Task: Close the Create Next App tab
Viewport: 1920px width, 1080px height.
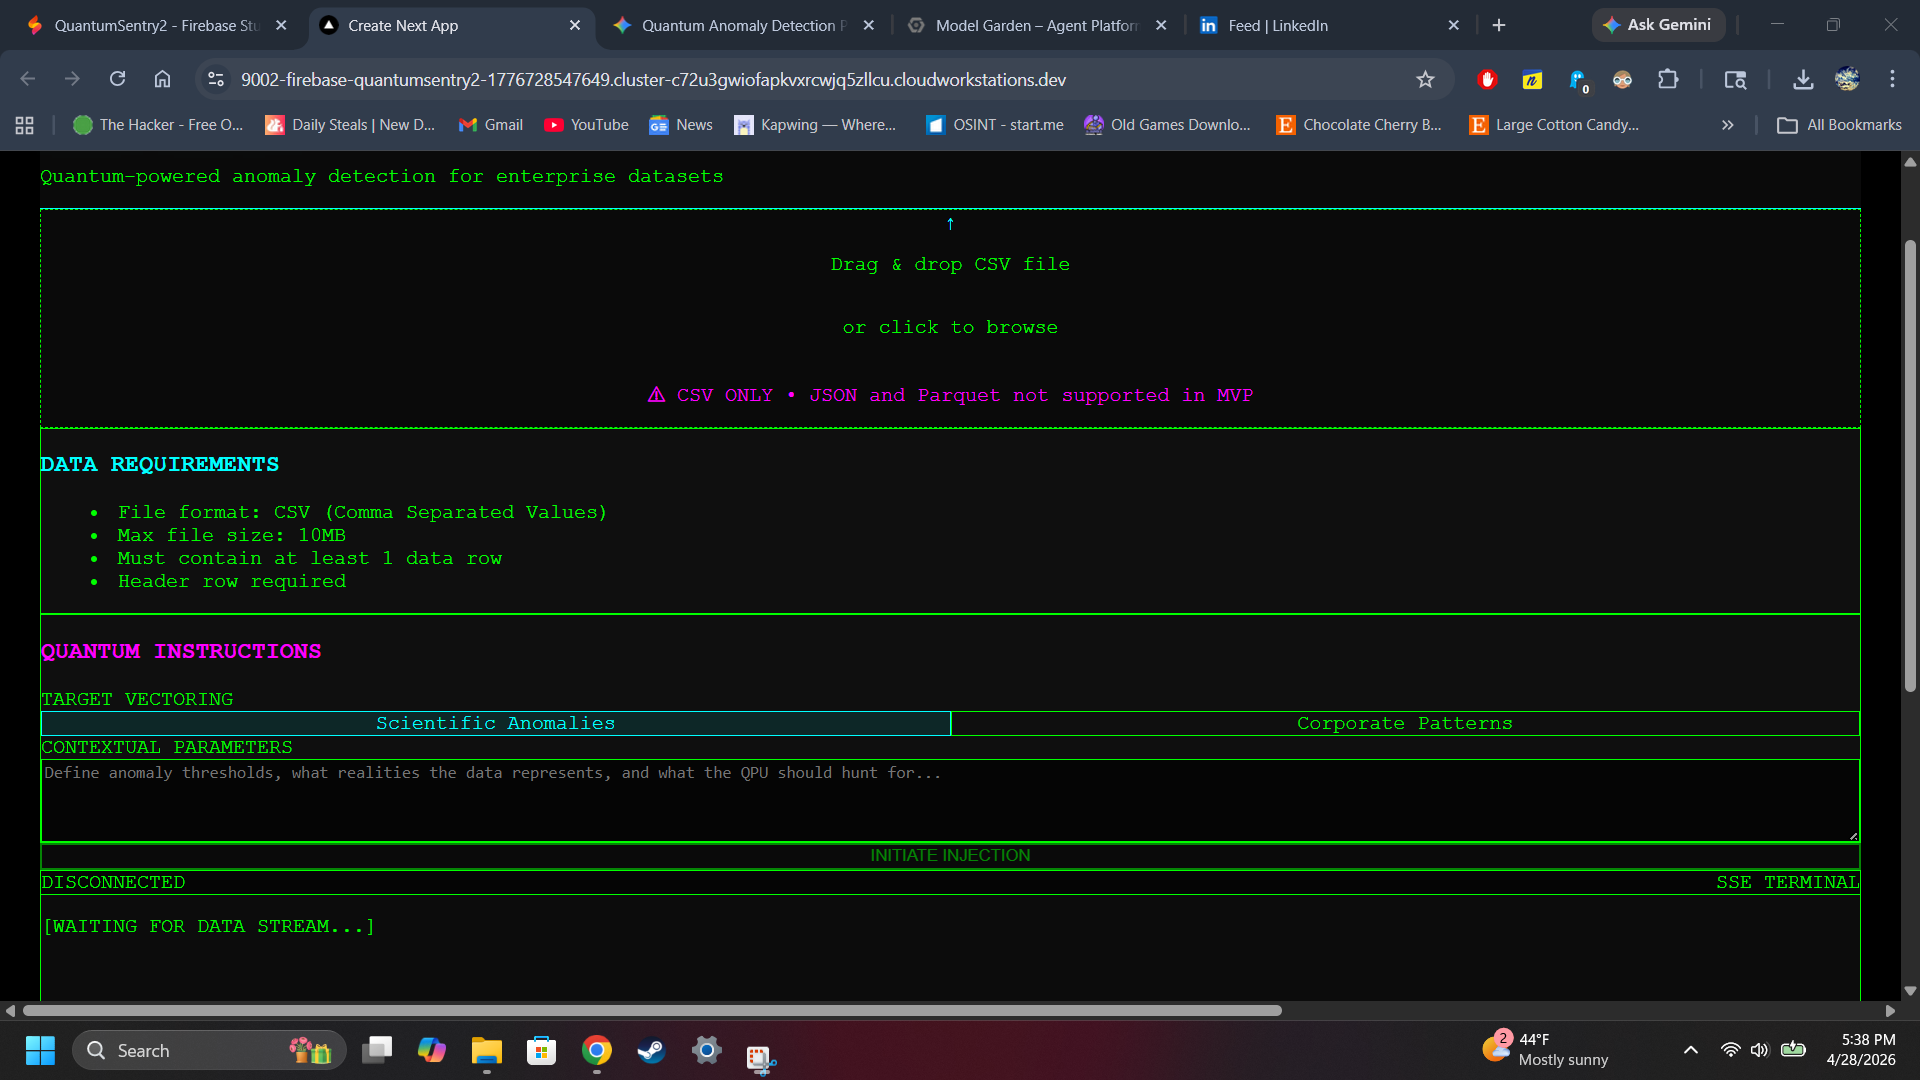Action: pos(574,25)
